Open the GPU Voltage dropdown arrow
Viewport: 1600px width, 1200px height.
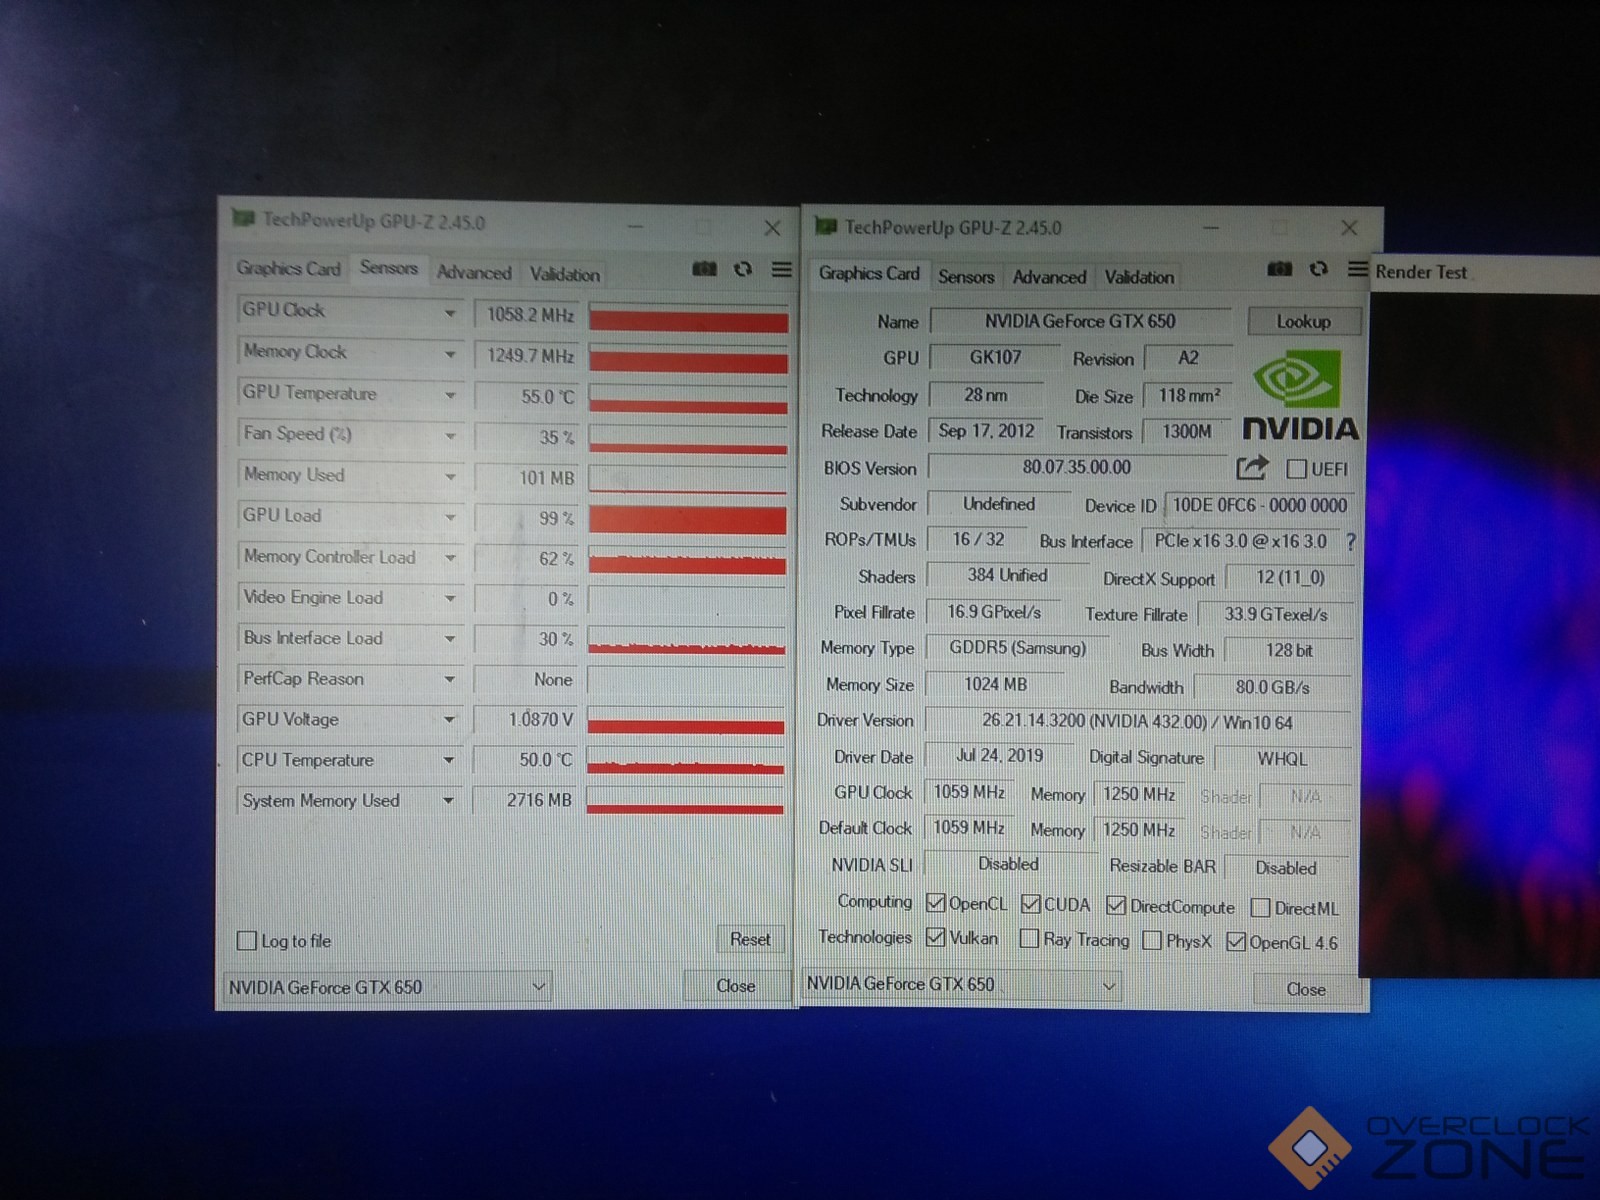[449, 720]
